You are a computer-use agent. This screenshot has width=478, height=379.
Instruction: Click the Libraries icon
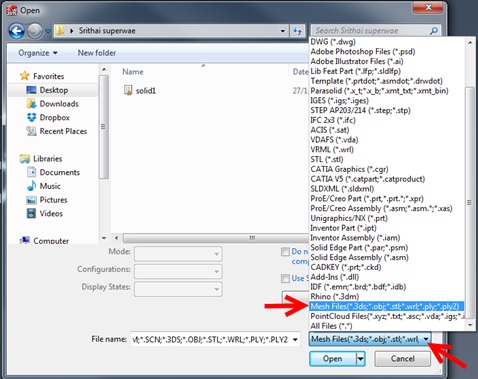[25, 159]
